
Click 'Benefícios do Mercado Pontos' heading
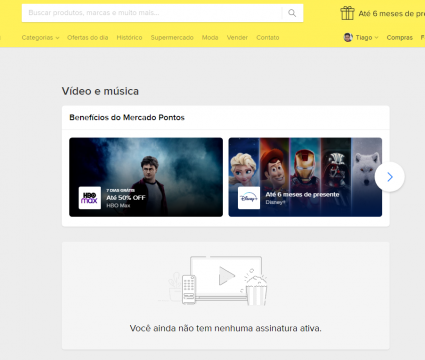pos(127,117)
